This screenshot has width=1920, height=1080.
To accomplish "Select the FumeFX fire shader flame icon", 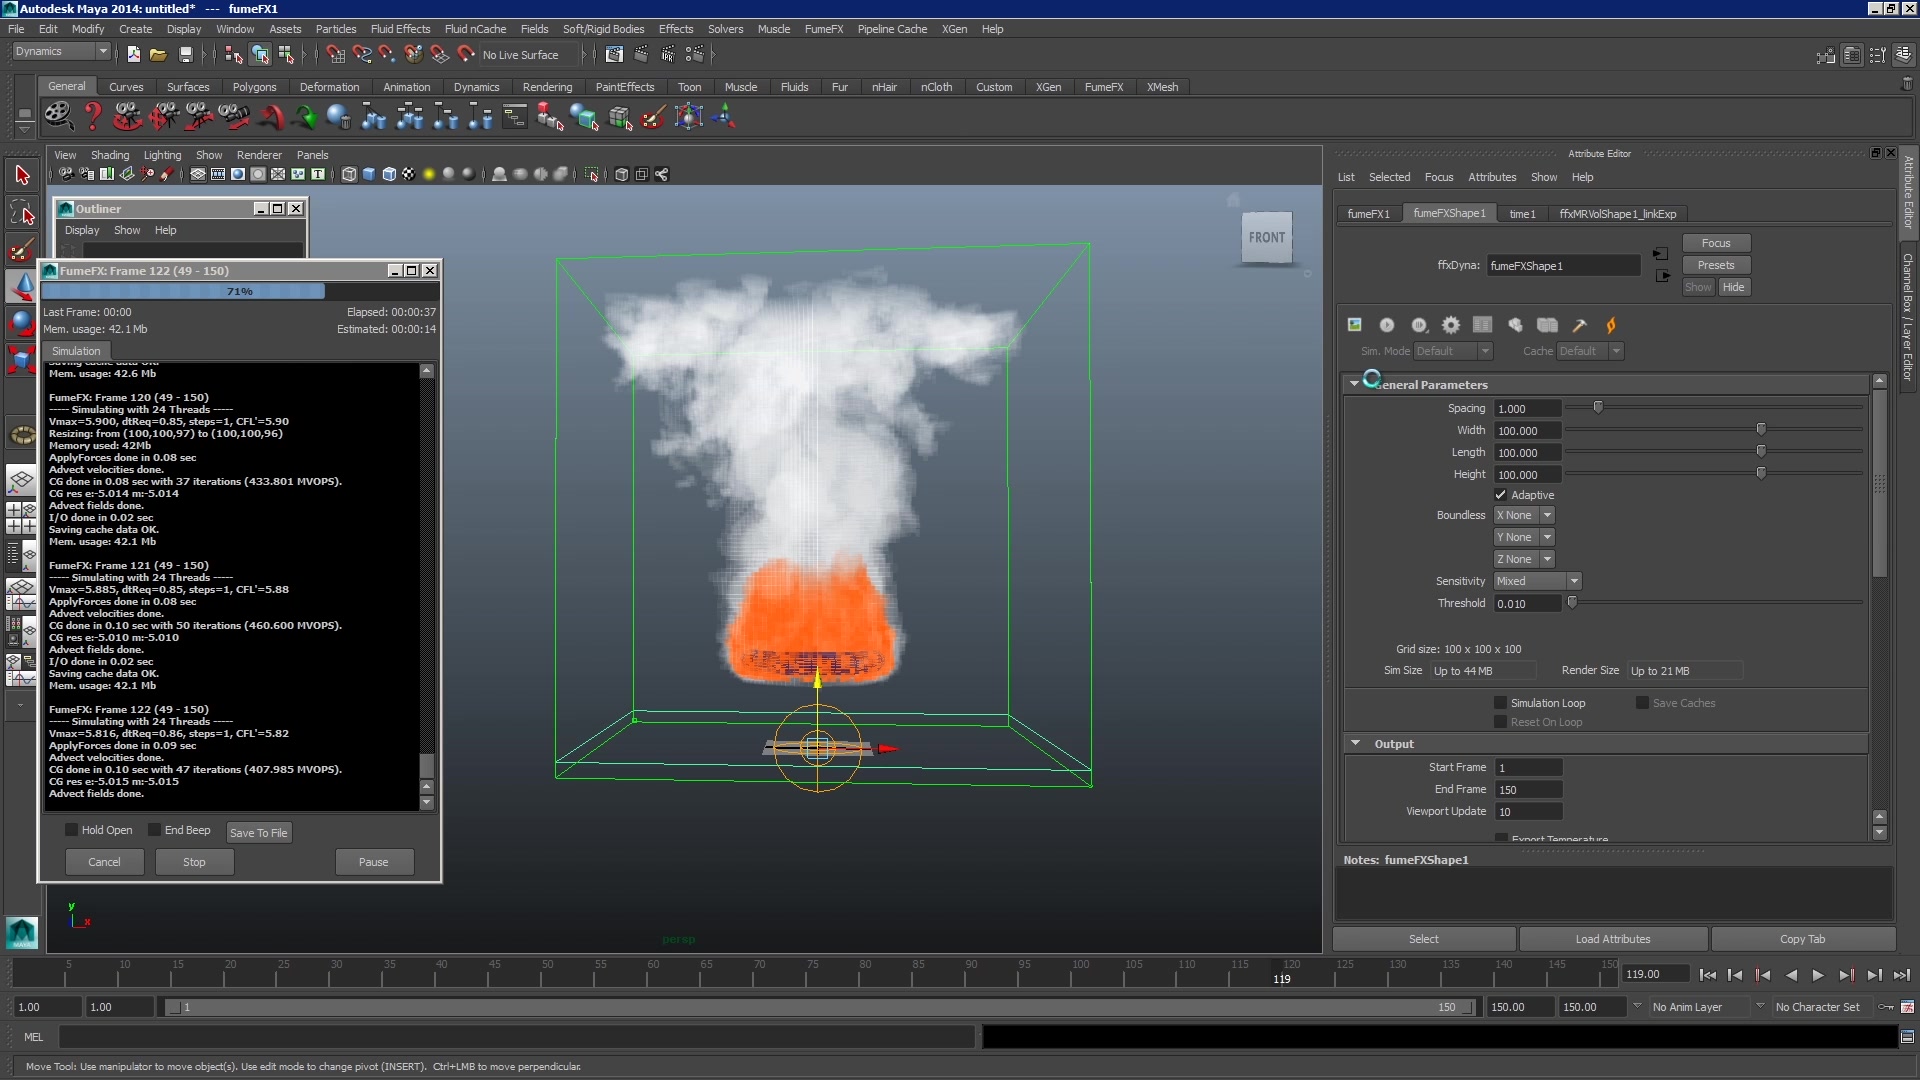I will pos(1612,325).
